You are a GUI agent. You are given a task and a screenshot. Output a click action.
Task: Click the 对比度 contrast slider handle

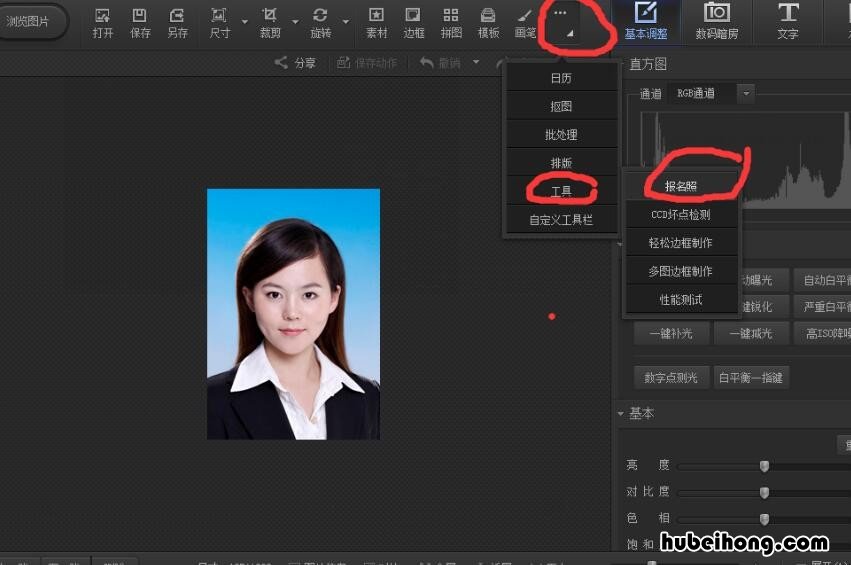[764, 492]
